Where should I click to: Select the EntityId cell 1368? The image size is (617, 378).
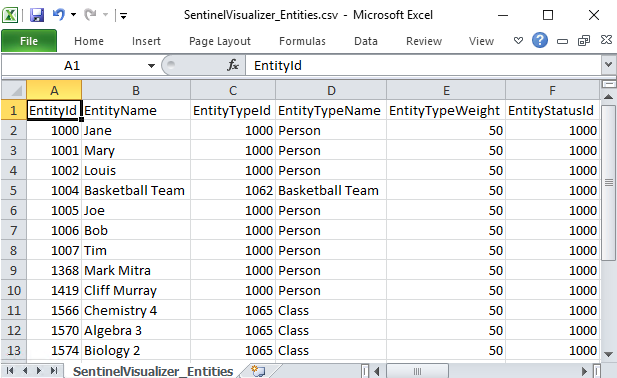point(54,271)
